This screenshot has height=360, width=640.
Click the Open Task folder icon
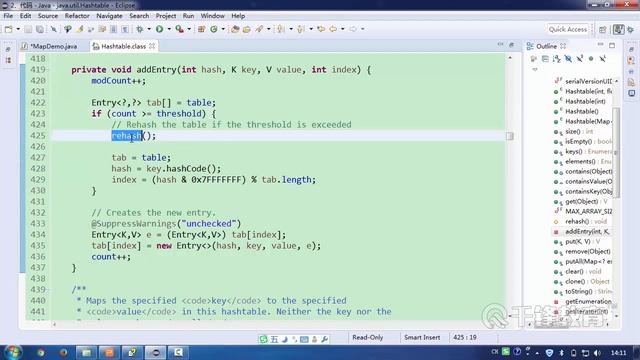click(x=247, y=29)
